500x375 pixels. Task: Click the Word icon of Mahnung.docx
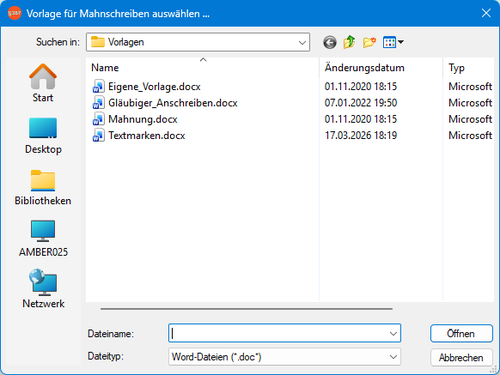[x=98, y=119]
